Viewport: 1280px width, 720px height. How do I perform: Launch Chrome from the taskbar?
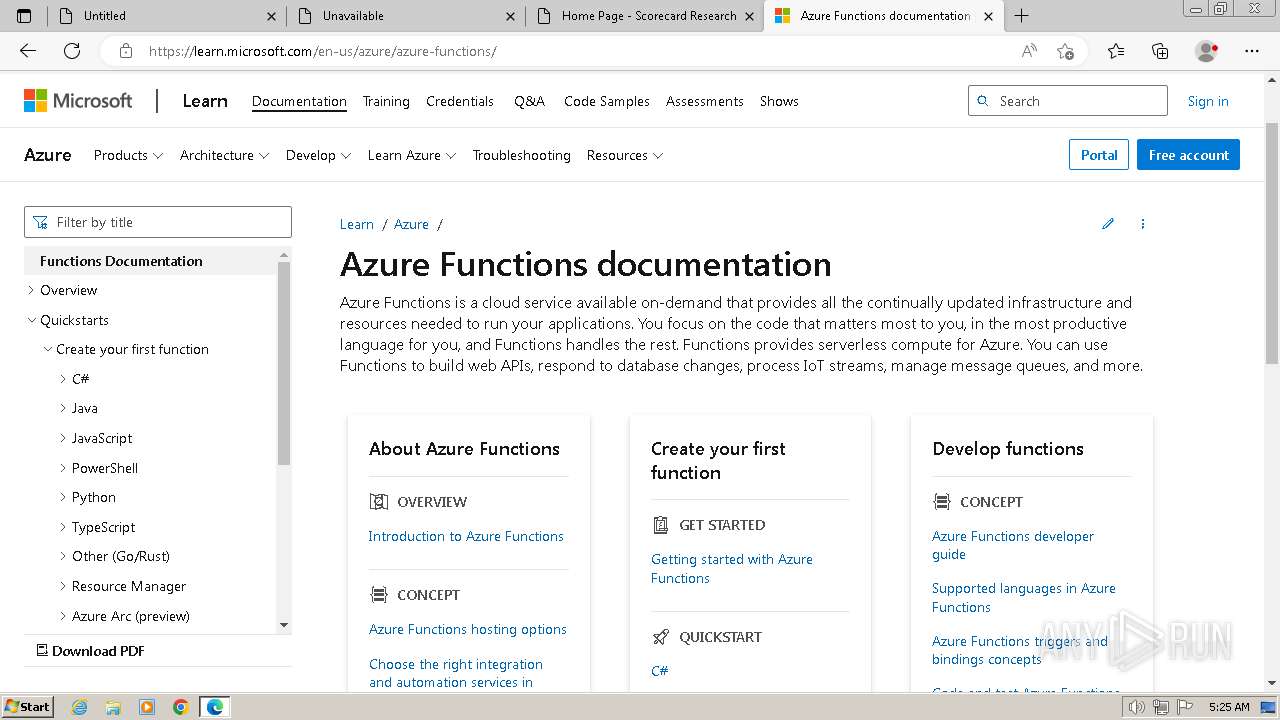(x=181, y=707)
